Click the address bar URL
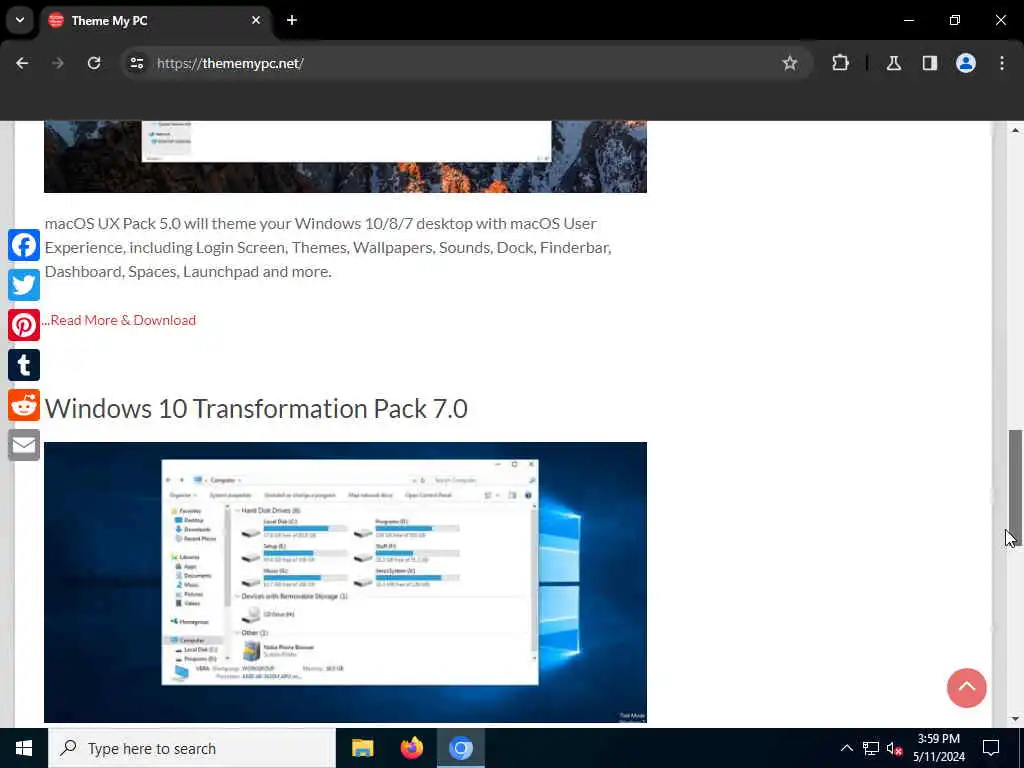Screen dimensions: 1024x768 click(x=230, y=63)
